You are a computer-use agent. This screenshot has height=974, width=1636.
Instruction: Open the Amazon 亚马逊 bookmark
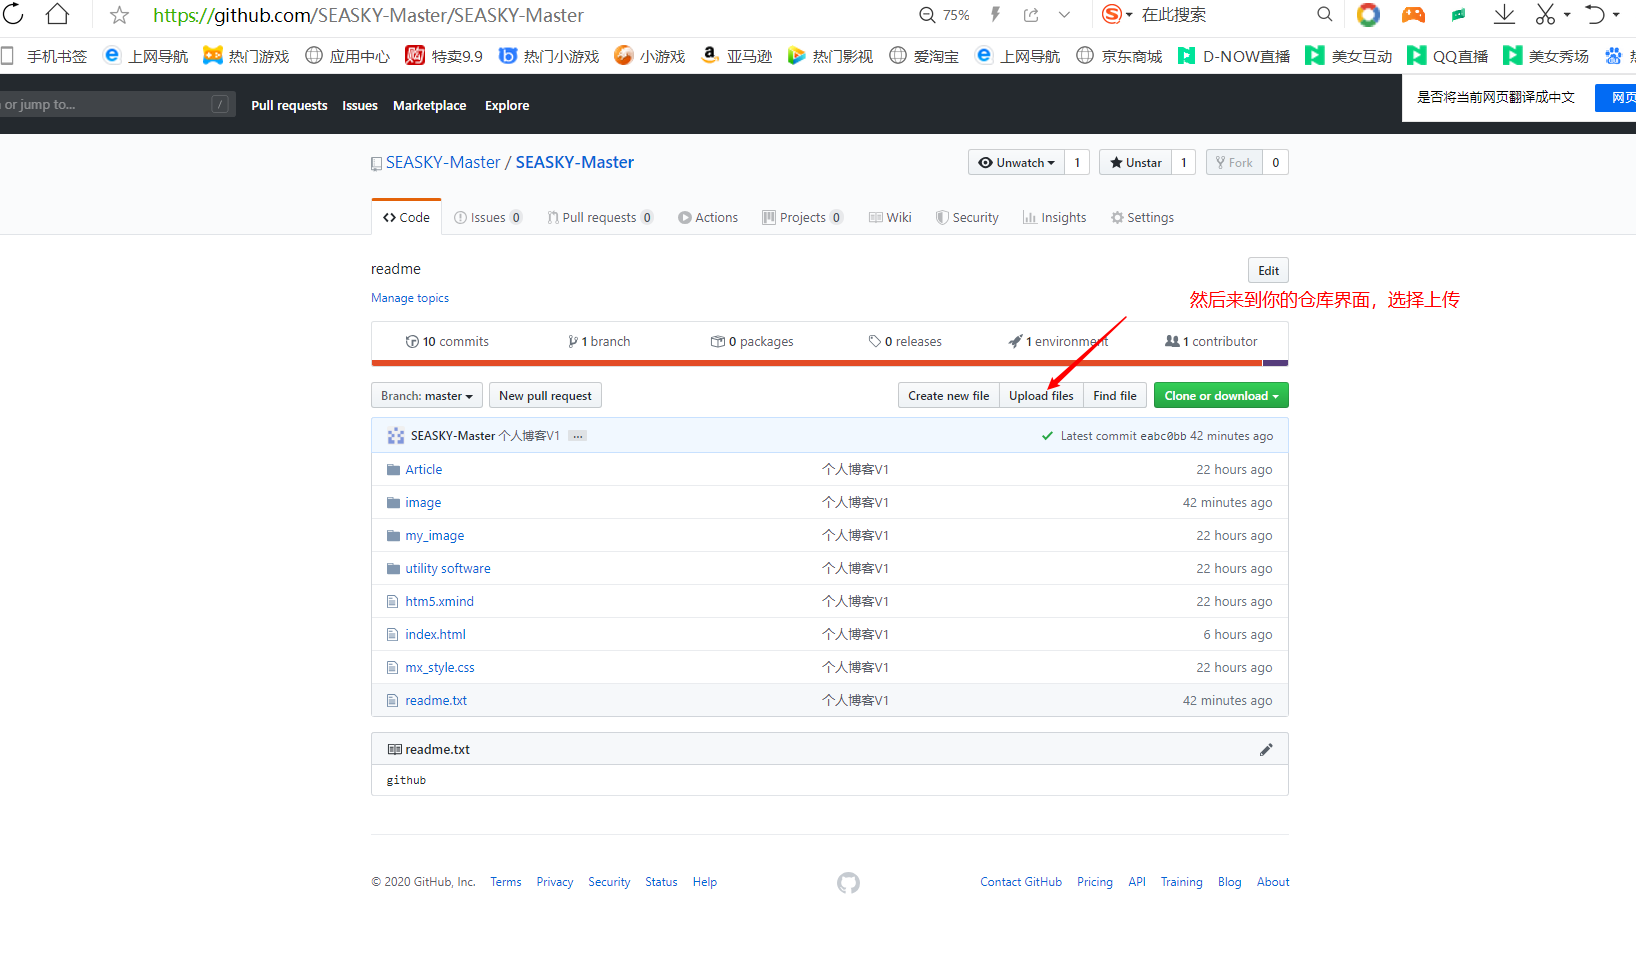pos(737,56)
